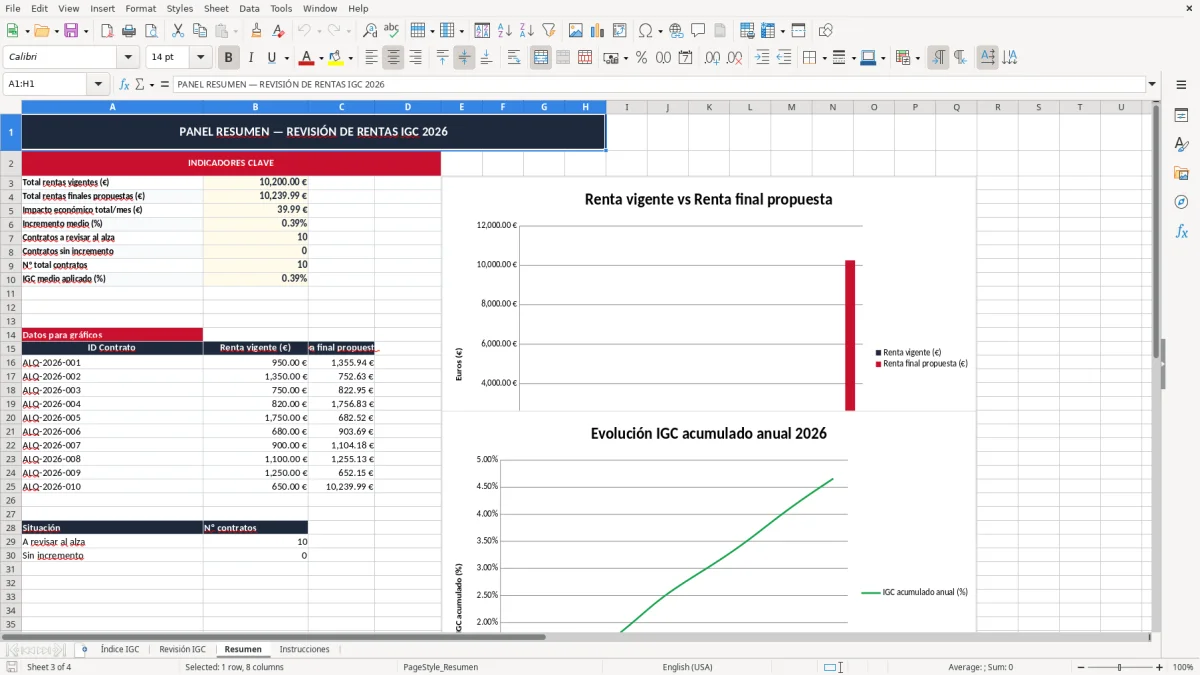1200x675 pixels.
Task: Switch to the Revisión IGC sheet tab
Action: pyautogui.click(x=182, y=649)
